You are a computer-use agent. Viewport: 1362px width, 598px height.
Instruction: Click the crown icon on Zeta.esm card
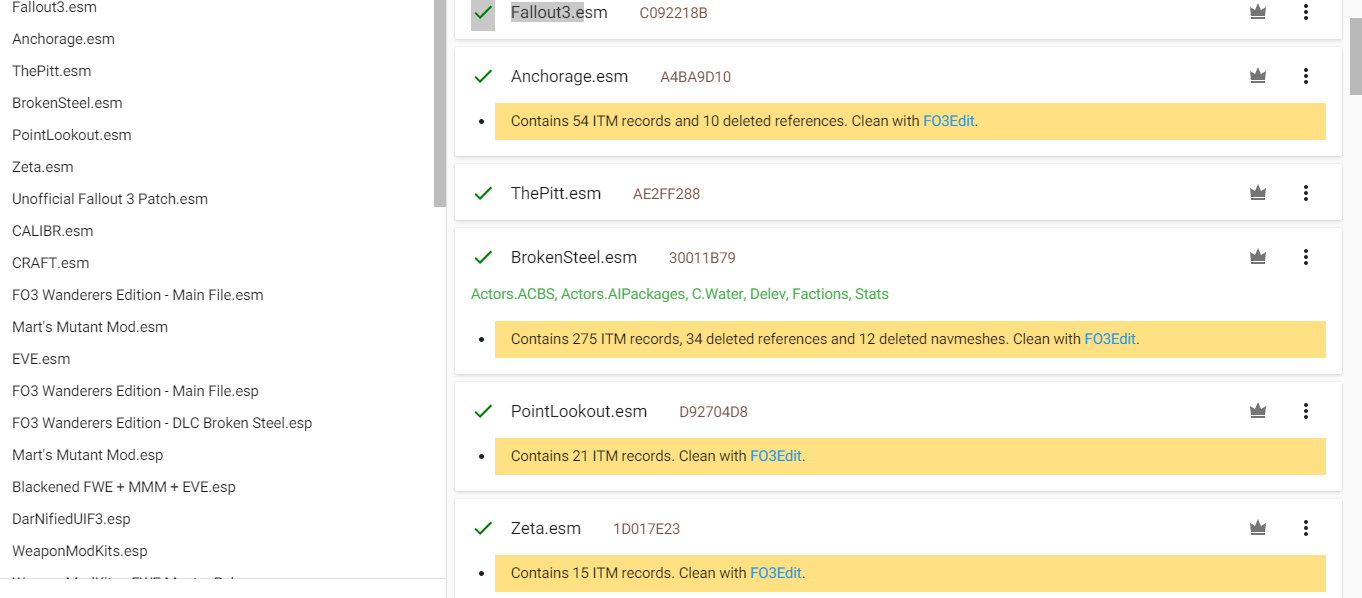pyautogui.click(x=1258, y=528)
